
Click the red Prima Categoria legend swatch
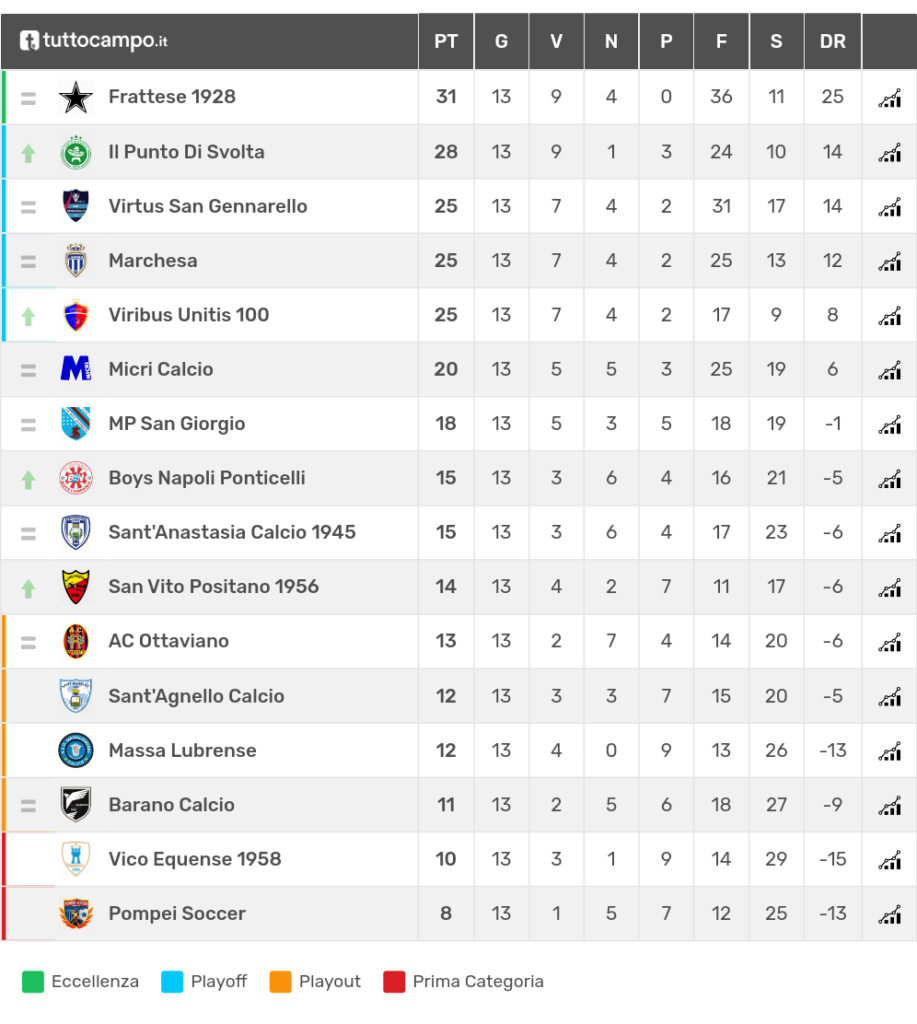[394, 982]
